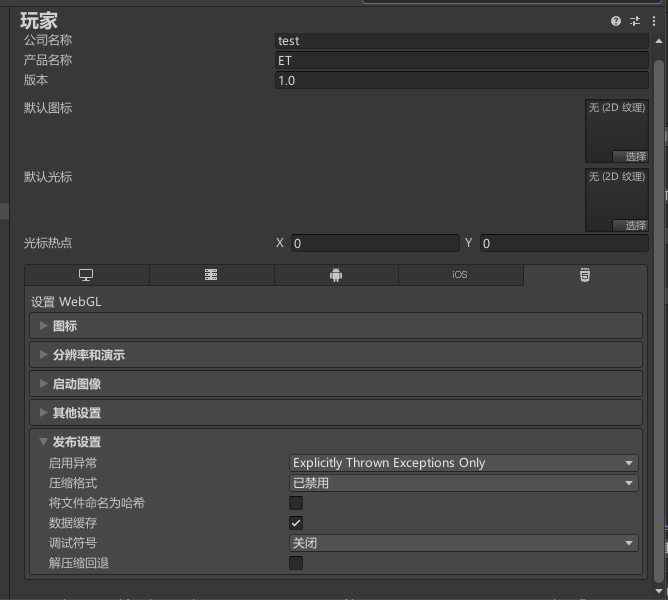This screenshot has height=600, width=668.
Task: Switch to the dedicated server platform tab
Action: click(x=211, y=275)
